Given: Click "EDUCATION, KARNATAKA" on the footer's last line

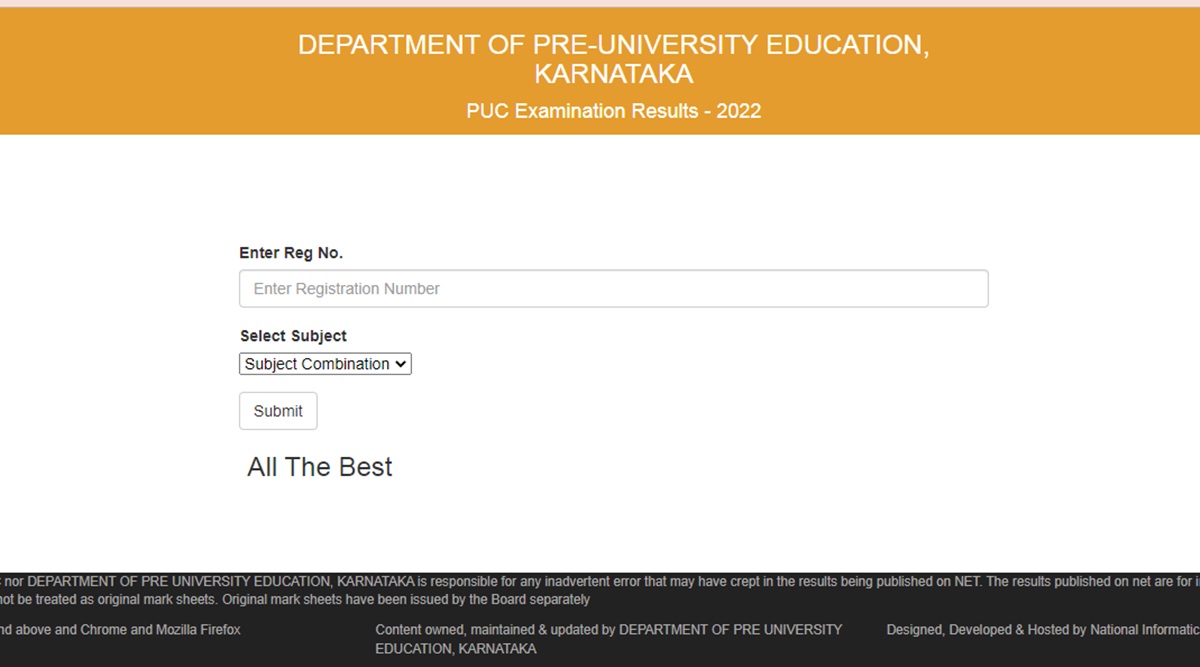Looking at the screenshot, I should (455, 649).
